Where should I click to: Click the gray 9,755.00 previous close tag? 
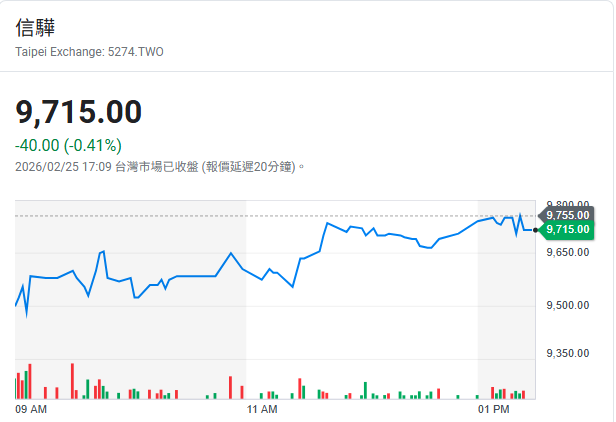(567, 214)
